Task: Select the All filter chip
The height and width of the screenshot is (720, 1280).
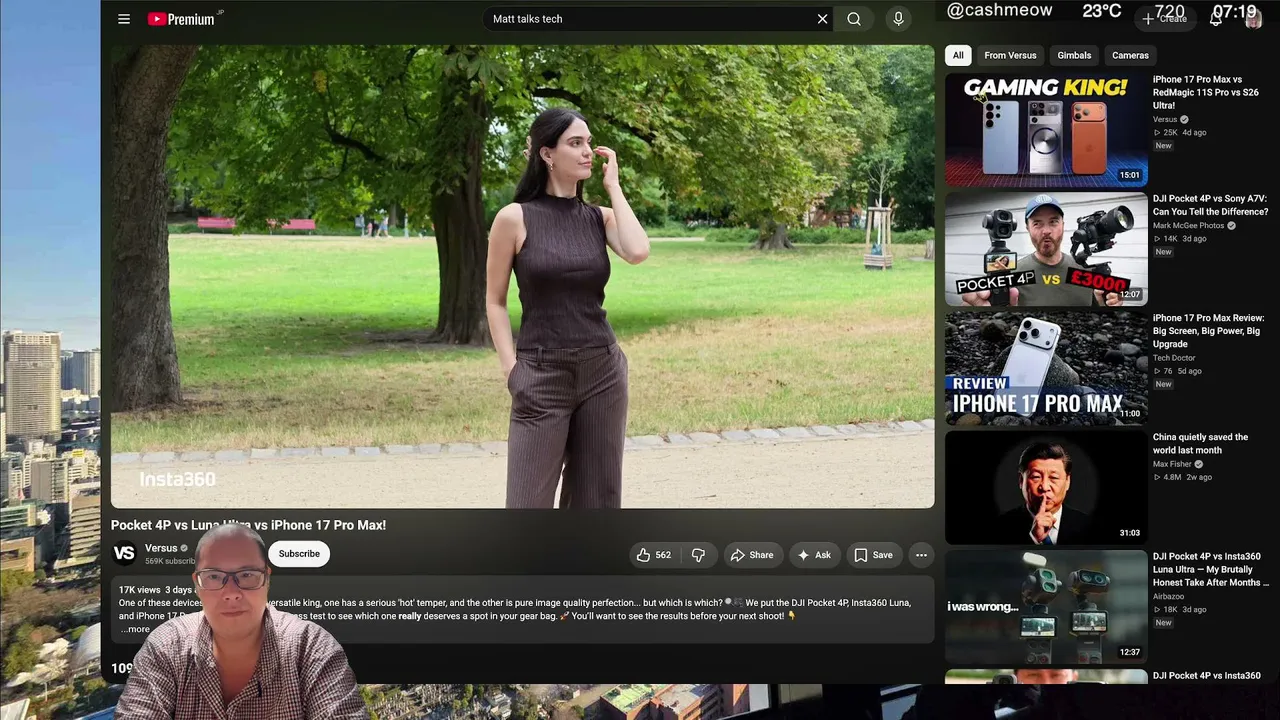Action: tap(958, 55)
